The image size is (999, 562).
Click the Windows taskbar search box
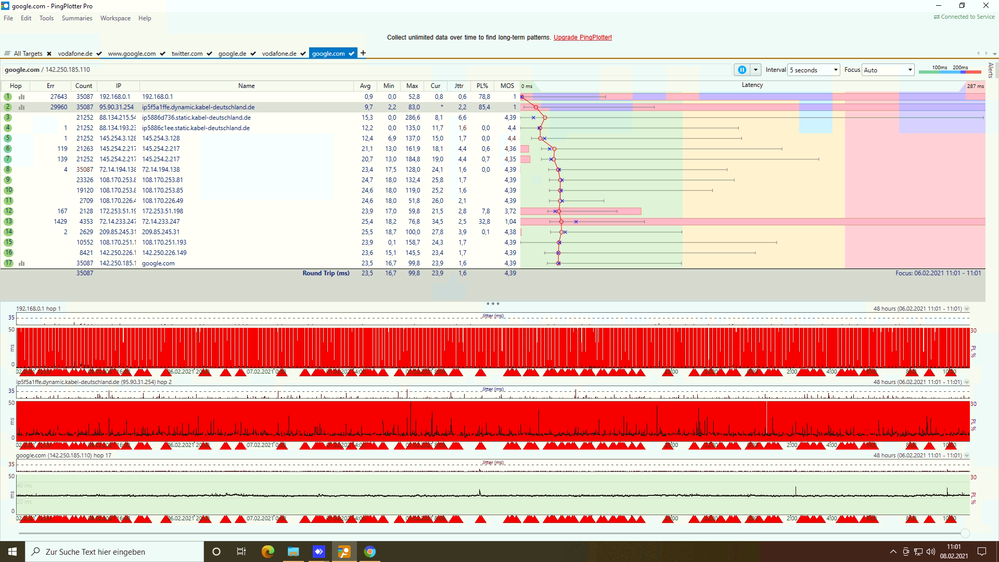tap(115, 552)
